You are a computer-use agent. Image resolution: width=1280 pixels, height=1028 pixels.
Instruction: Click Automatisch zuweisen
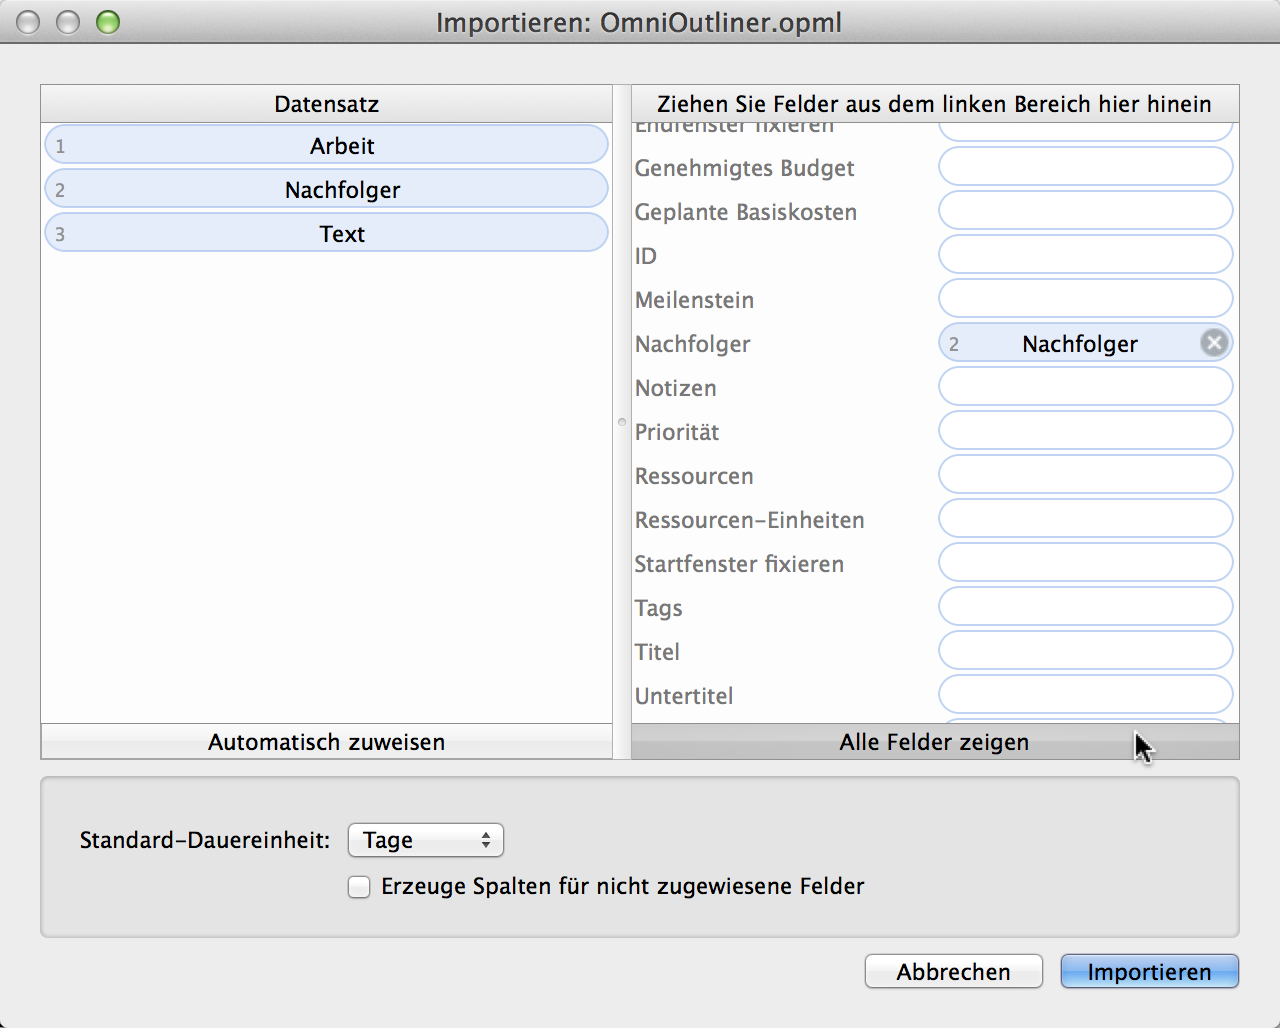pos(327,742)
